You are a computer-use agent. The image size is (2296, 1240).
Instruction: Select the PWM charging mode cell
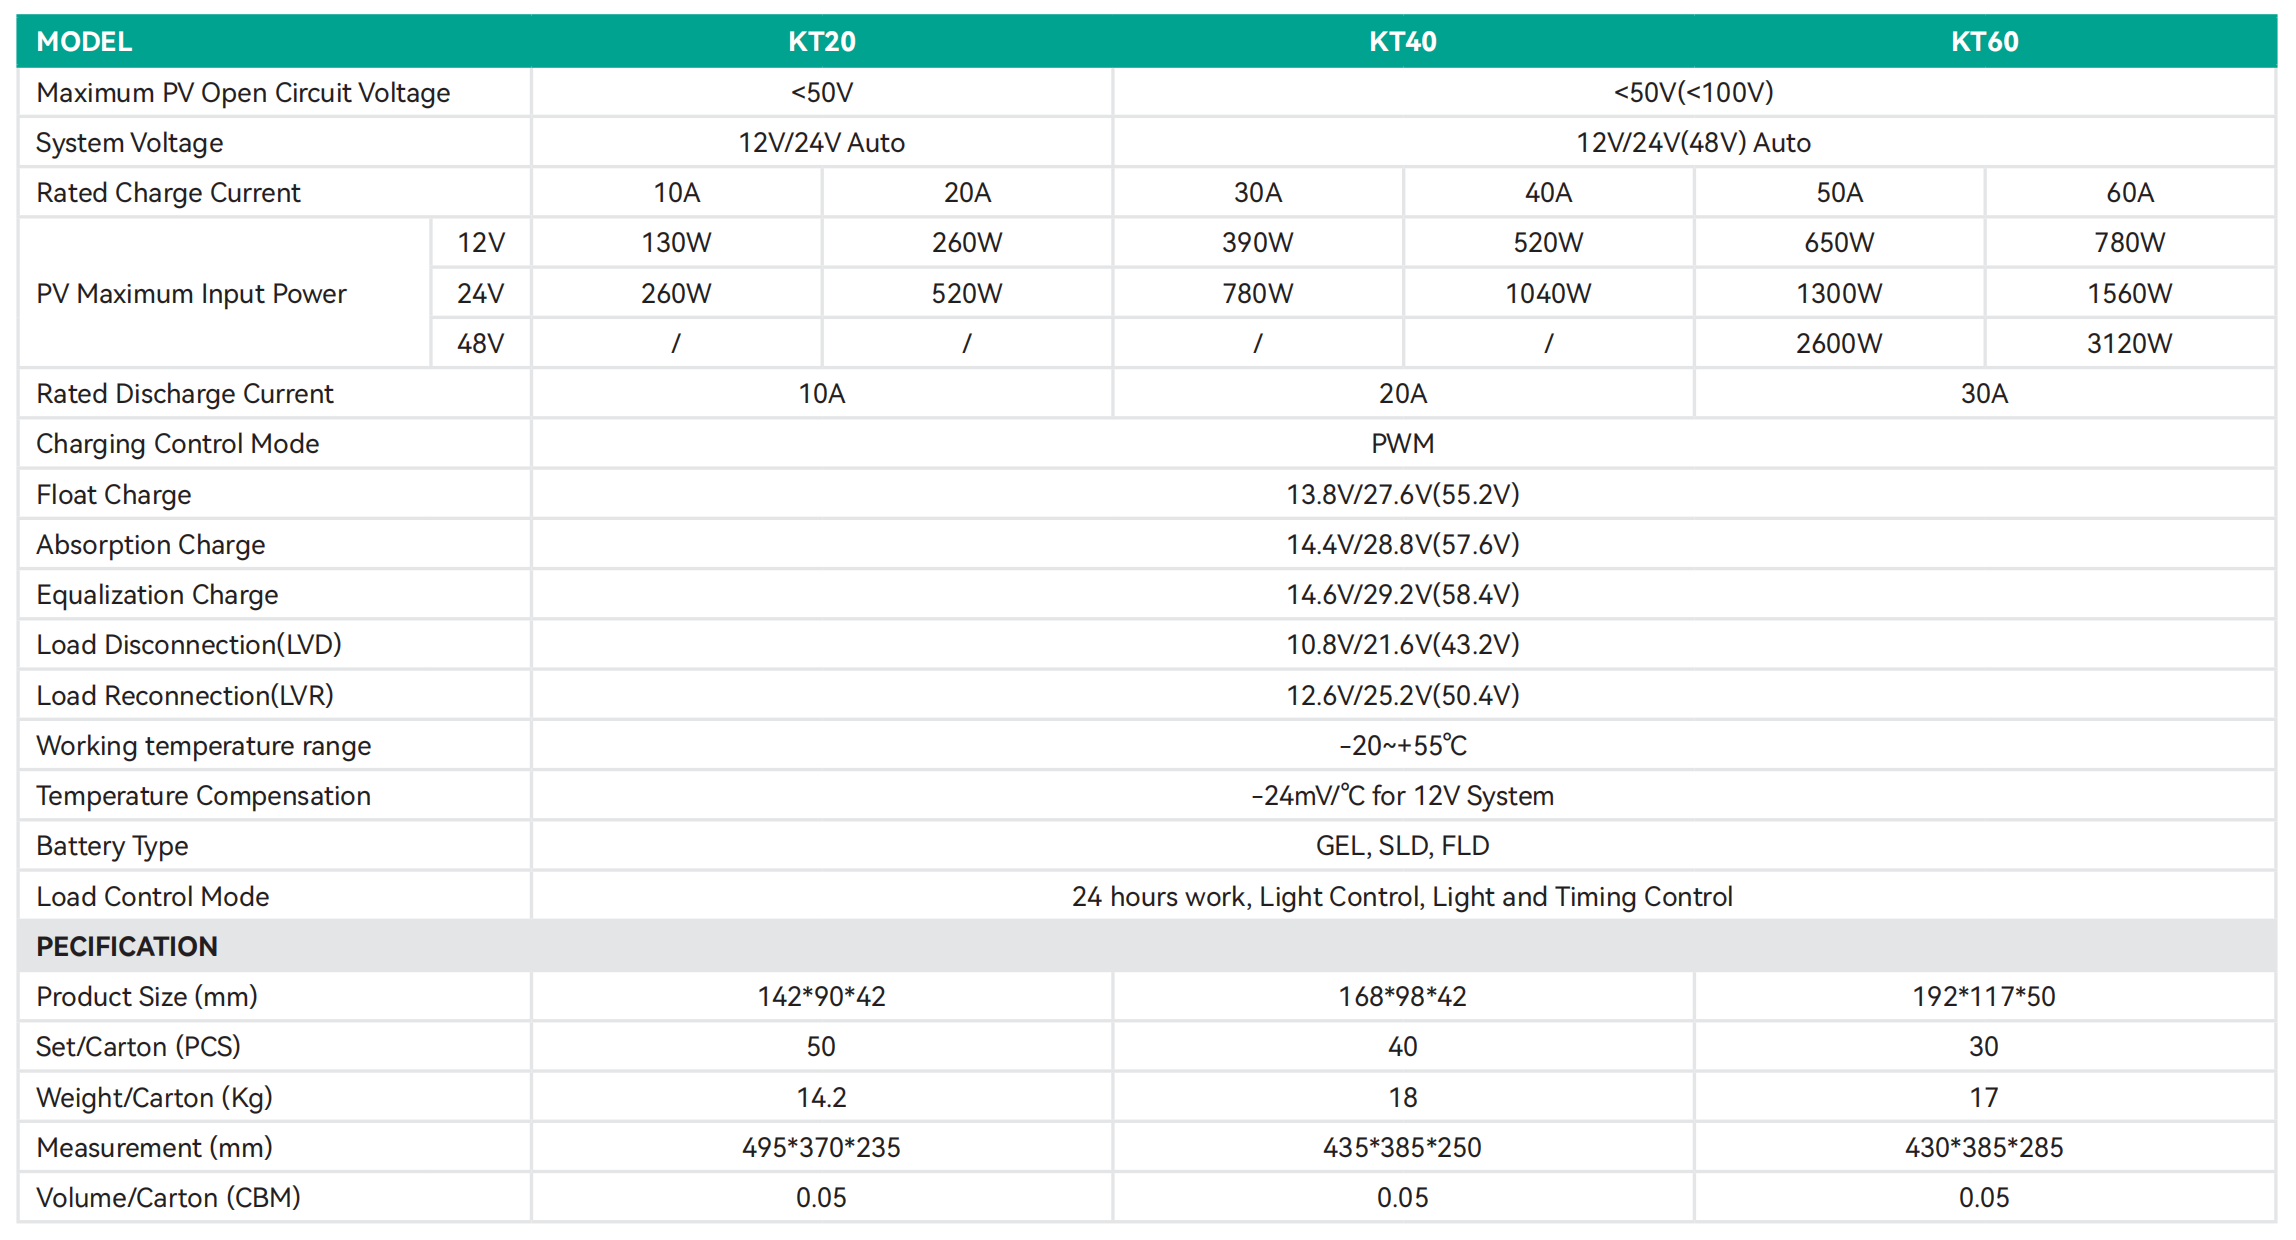(1402, 444)
